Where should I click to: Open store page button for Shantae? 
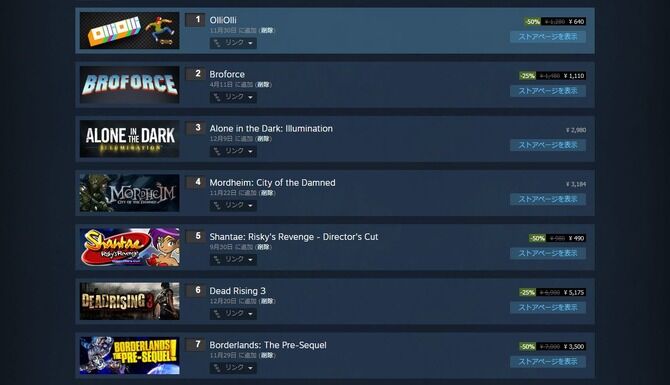(x=548, y=253)
